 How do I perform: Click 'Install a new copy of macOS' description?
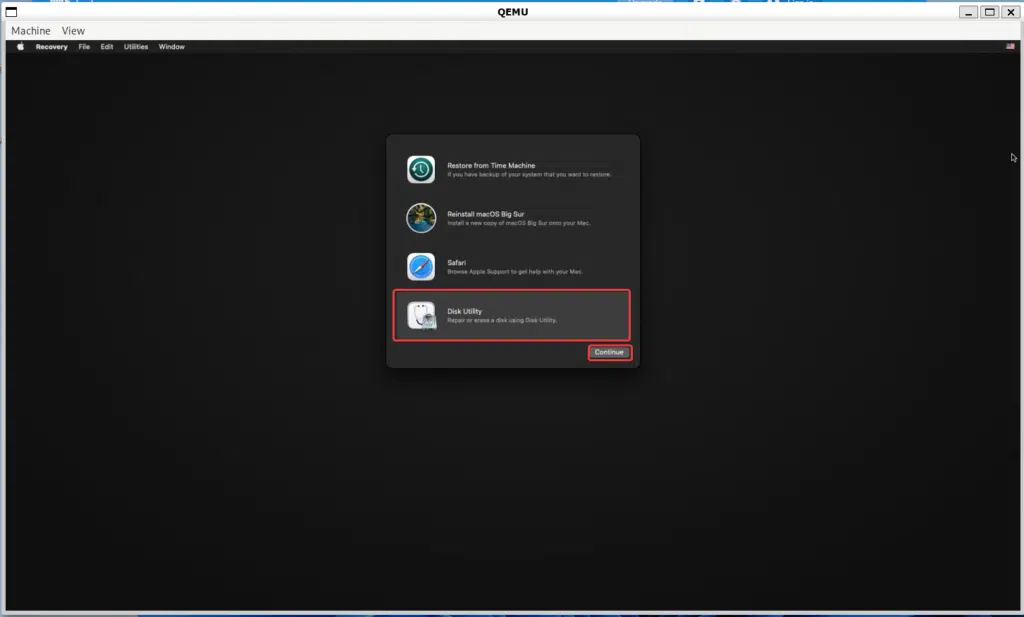coord(519,223)
